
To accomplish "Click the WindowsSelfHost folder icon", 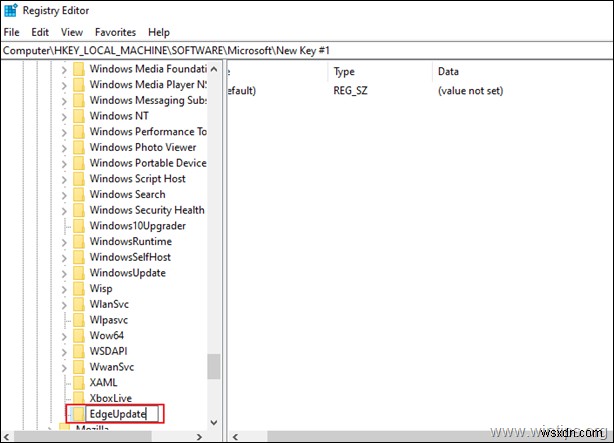I will coord(79,257).
